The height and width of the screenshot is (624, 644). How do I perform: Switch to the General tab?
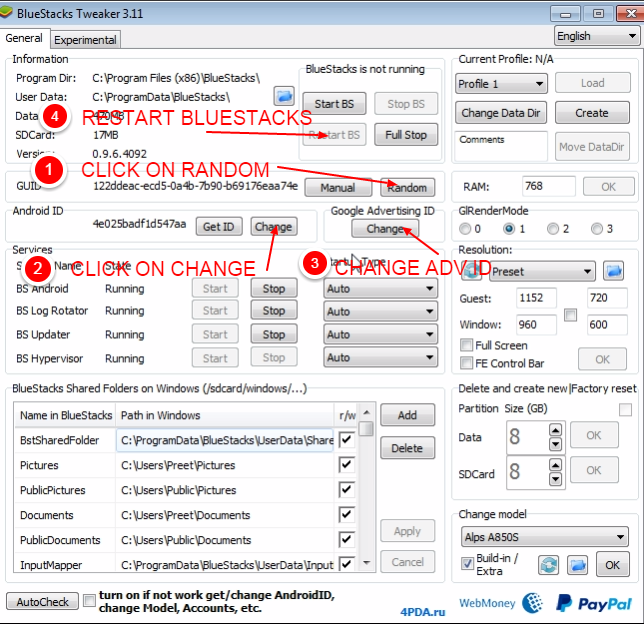(x=24, y=38)
